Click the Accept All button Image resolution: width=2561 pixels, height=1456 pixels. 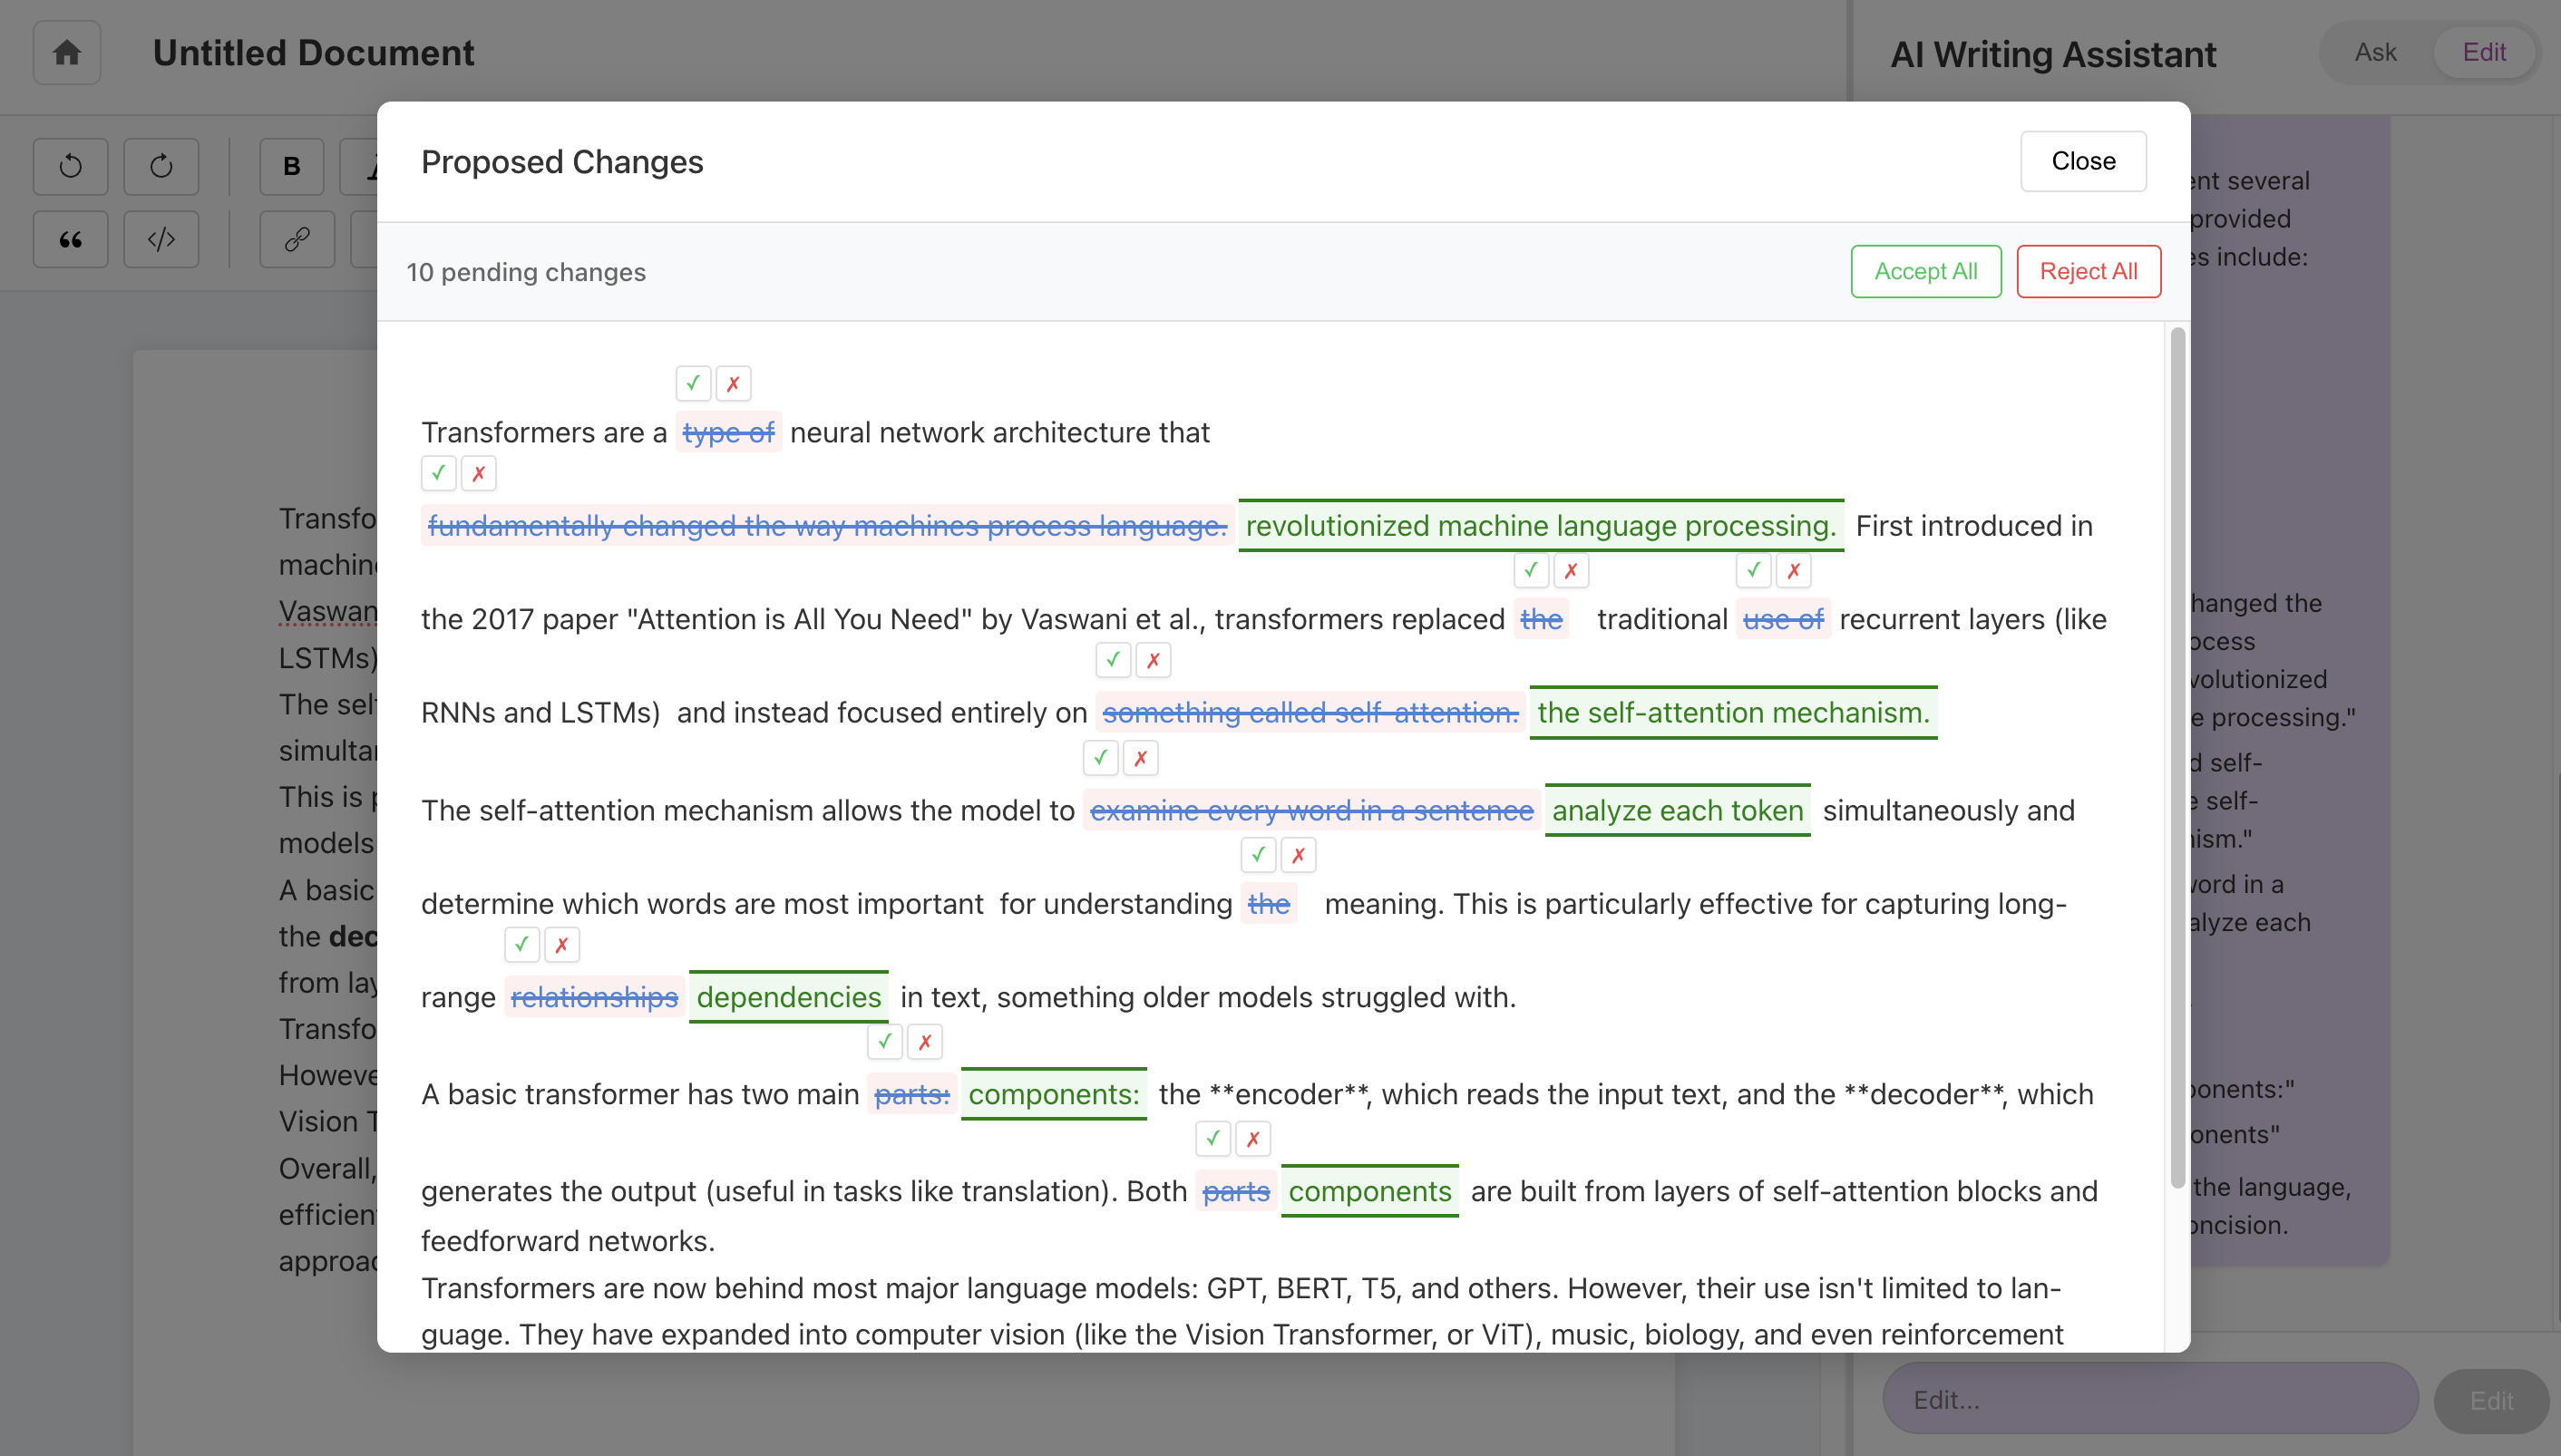click(1925, 271)
